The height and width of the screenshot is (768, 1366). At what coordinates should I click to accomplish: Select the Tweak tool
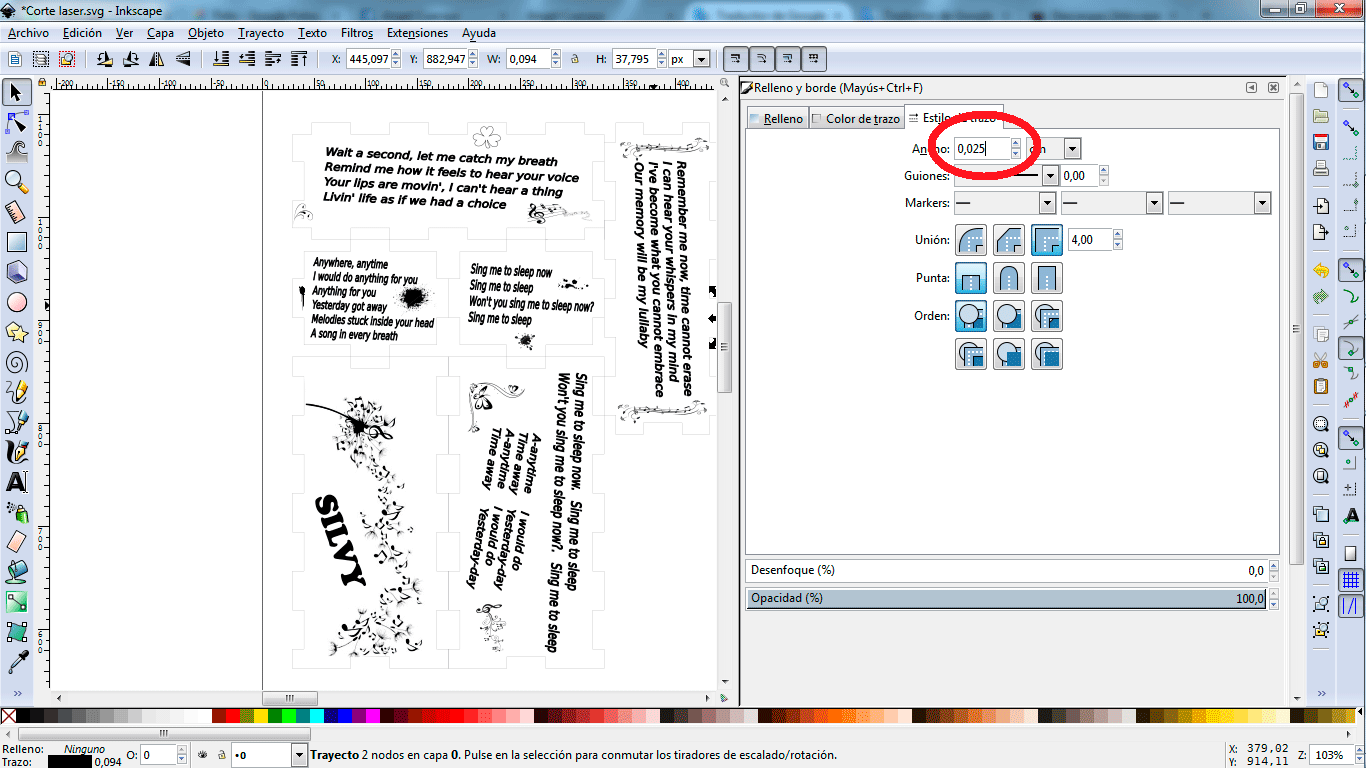[16, 151]
